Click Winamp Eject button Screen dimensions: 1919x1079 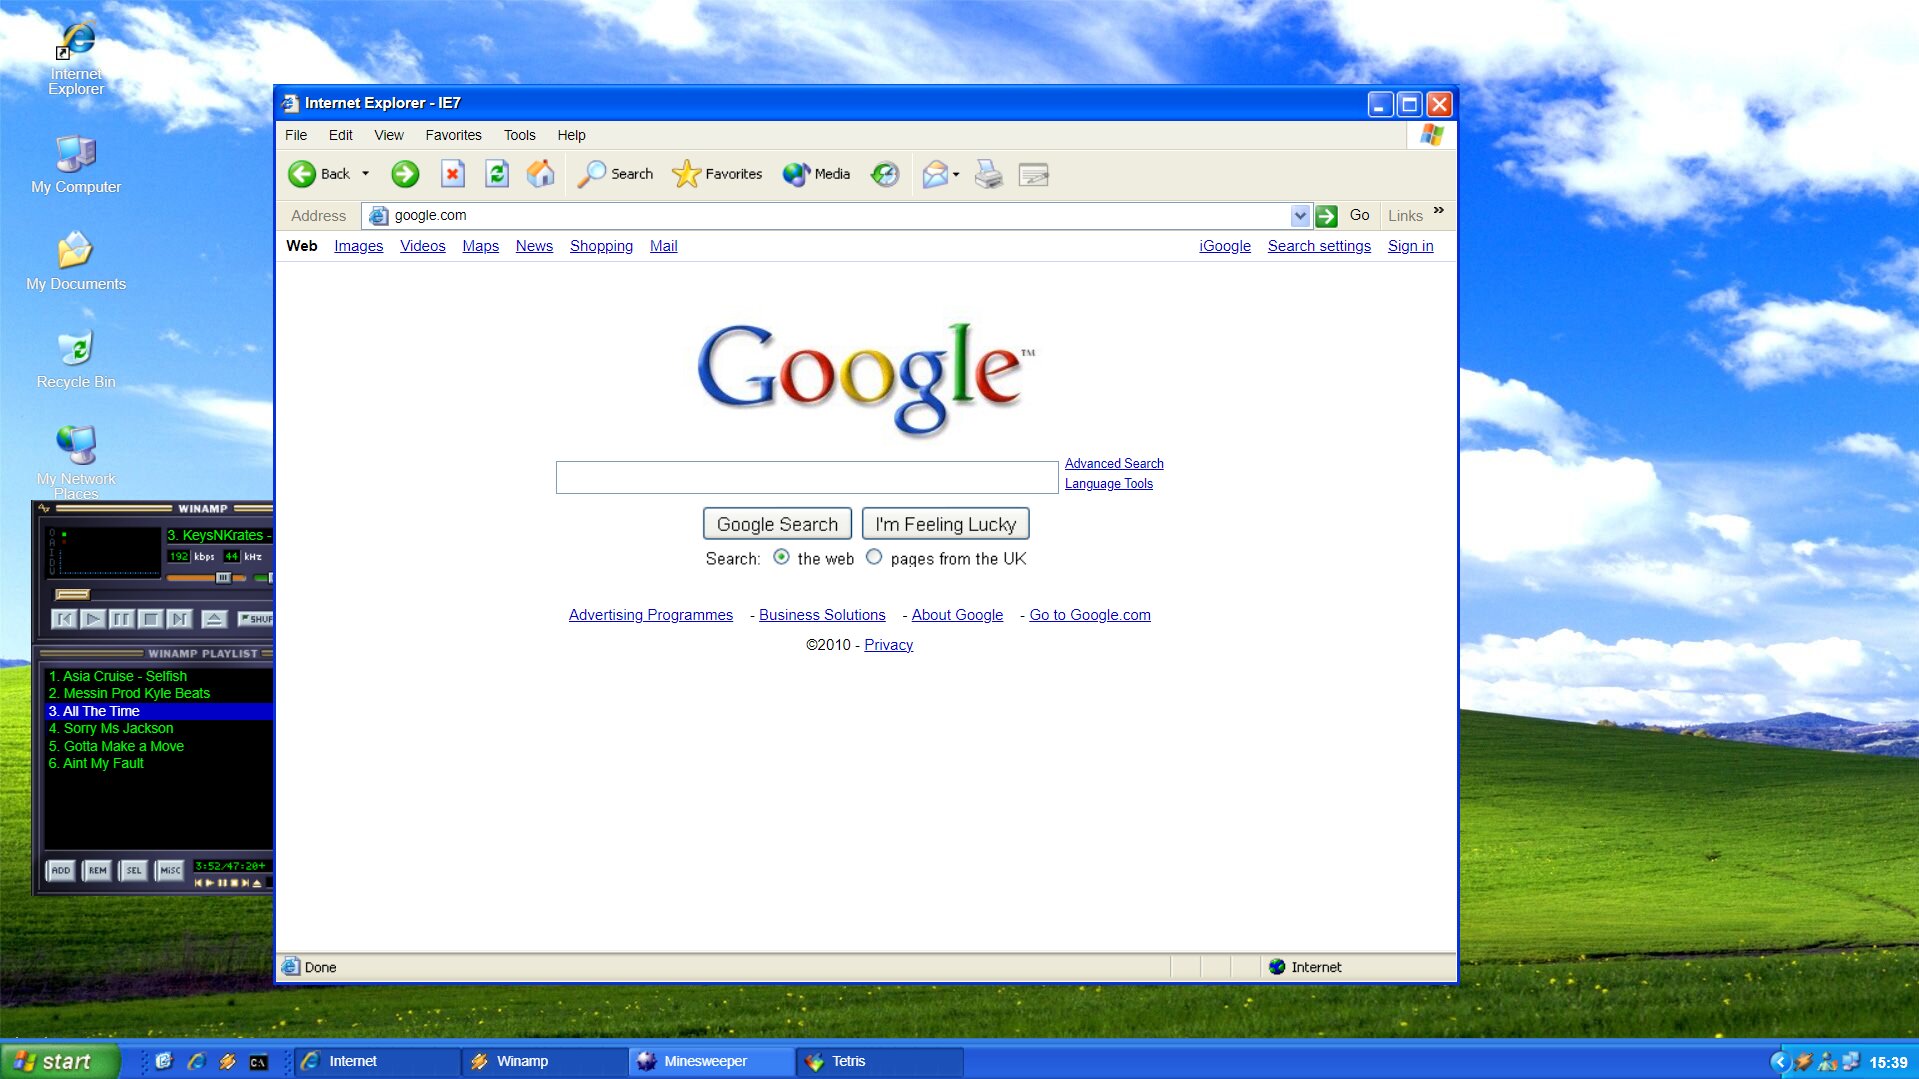click(214, 619)
